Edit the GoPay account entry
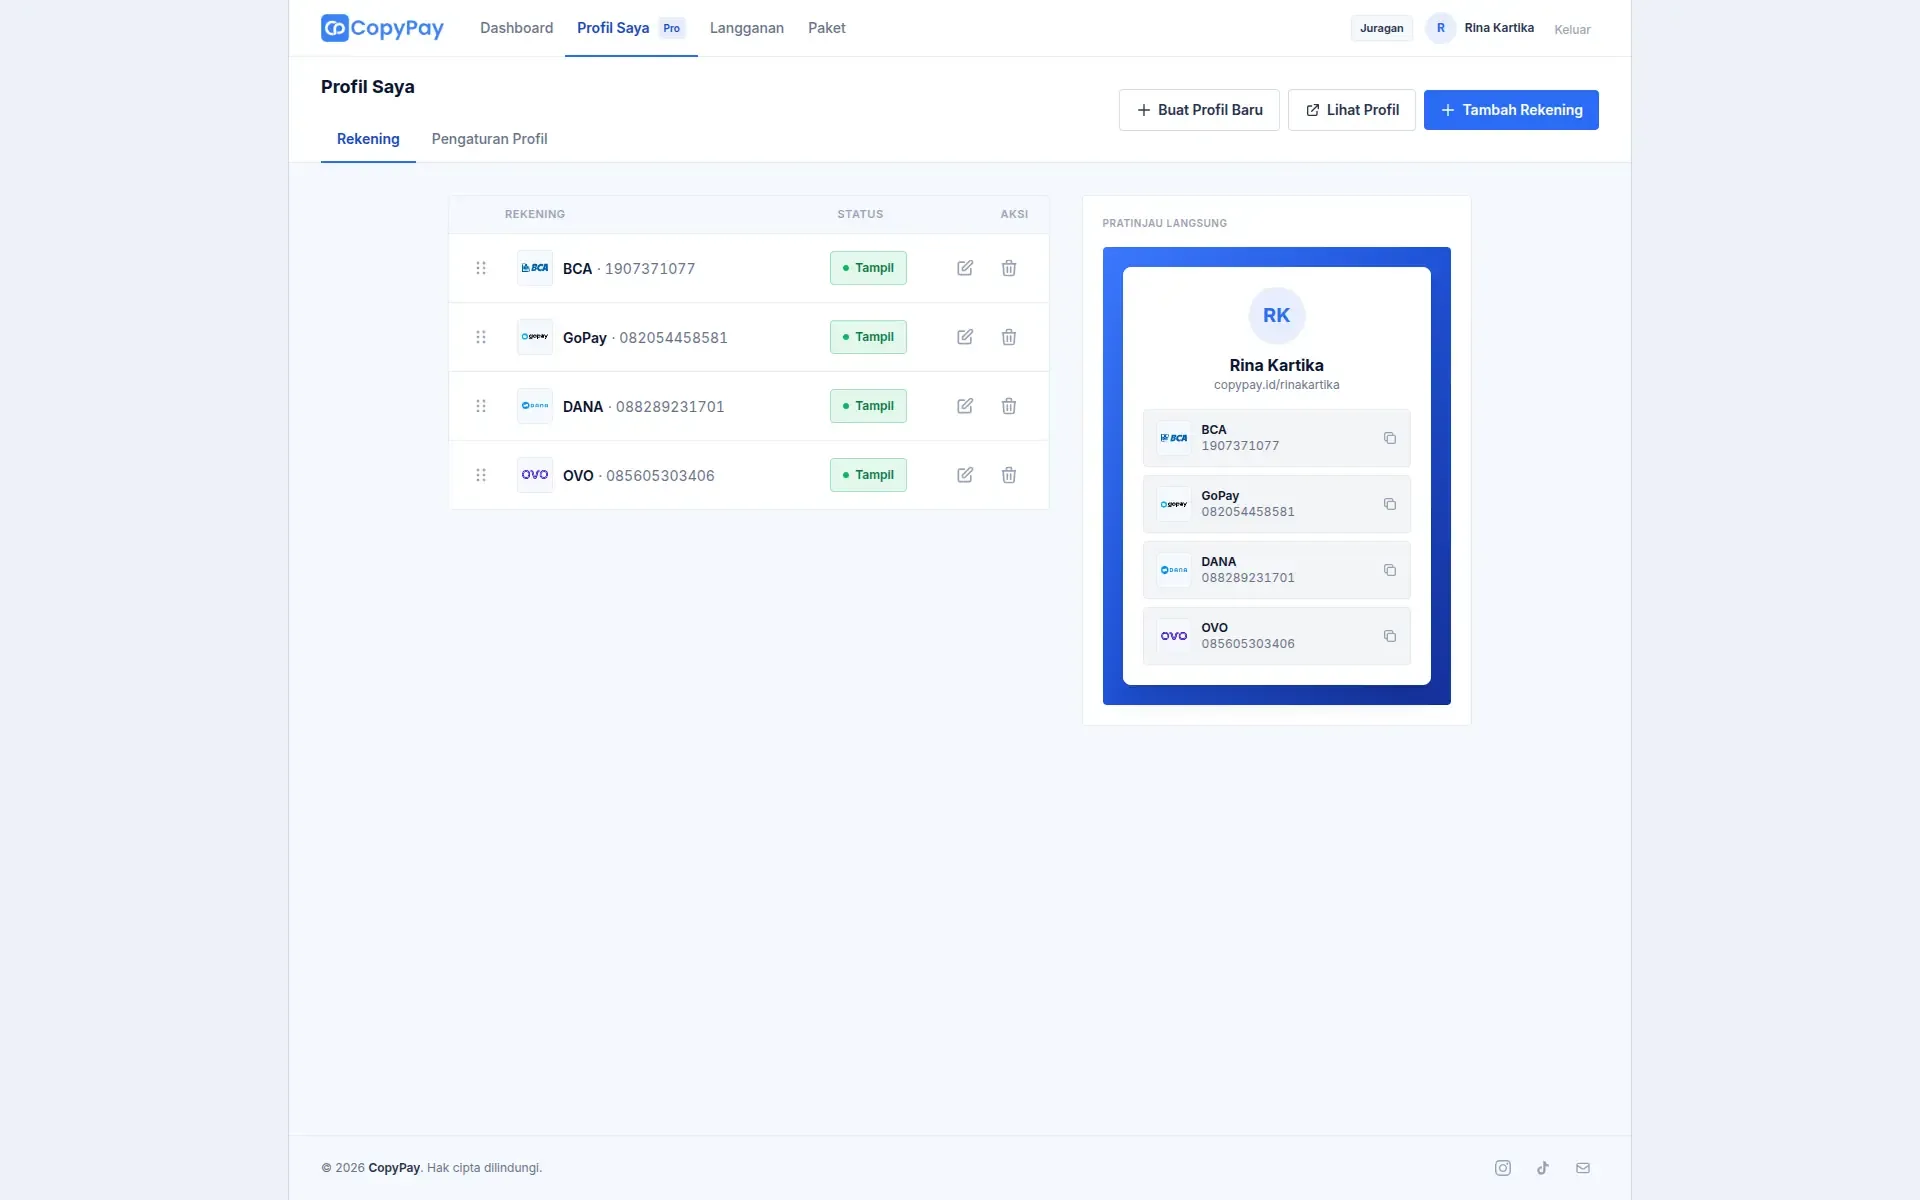This screenshot has height=1200, width=1920. coord(965,337)
